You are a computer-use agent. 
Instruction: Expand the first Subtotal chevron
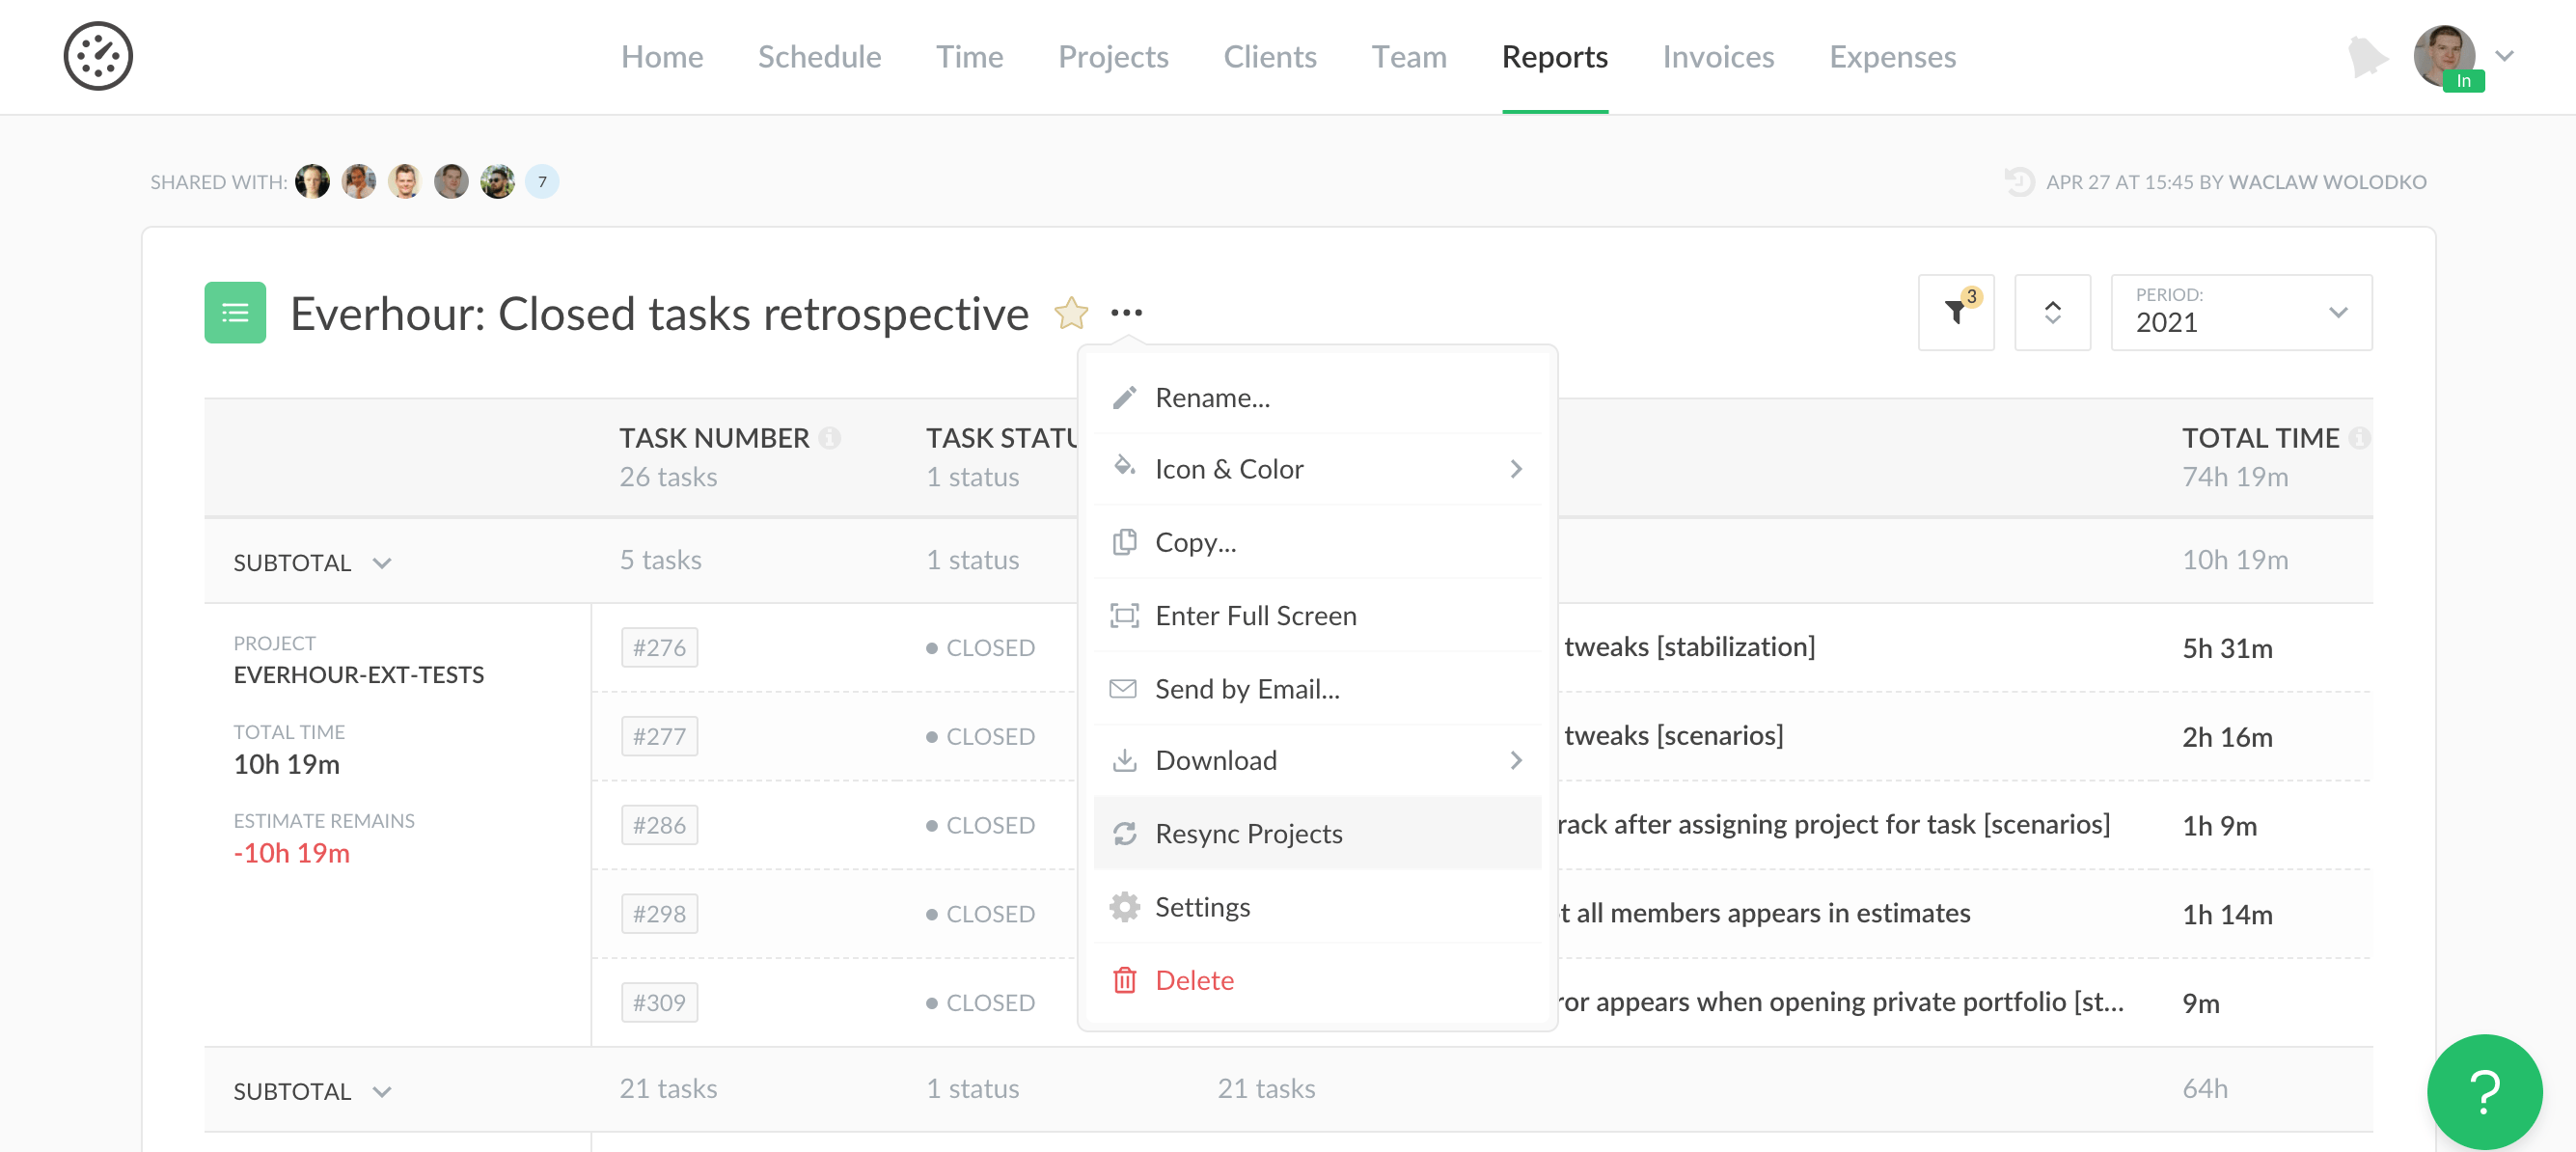coord(382,563)
